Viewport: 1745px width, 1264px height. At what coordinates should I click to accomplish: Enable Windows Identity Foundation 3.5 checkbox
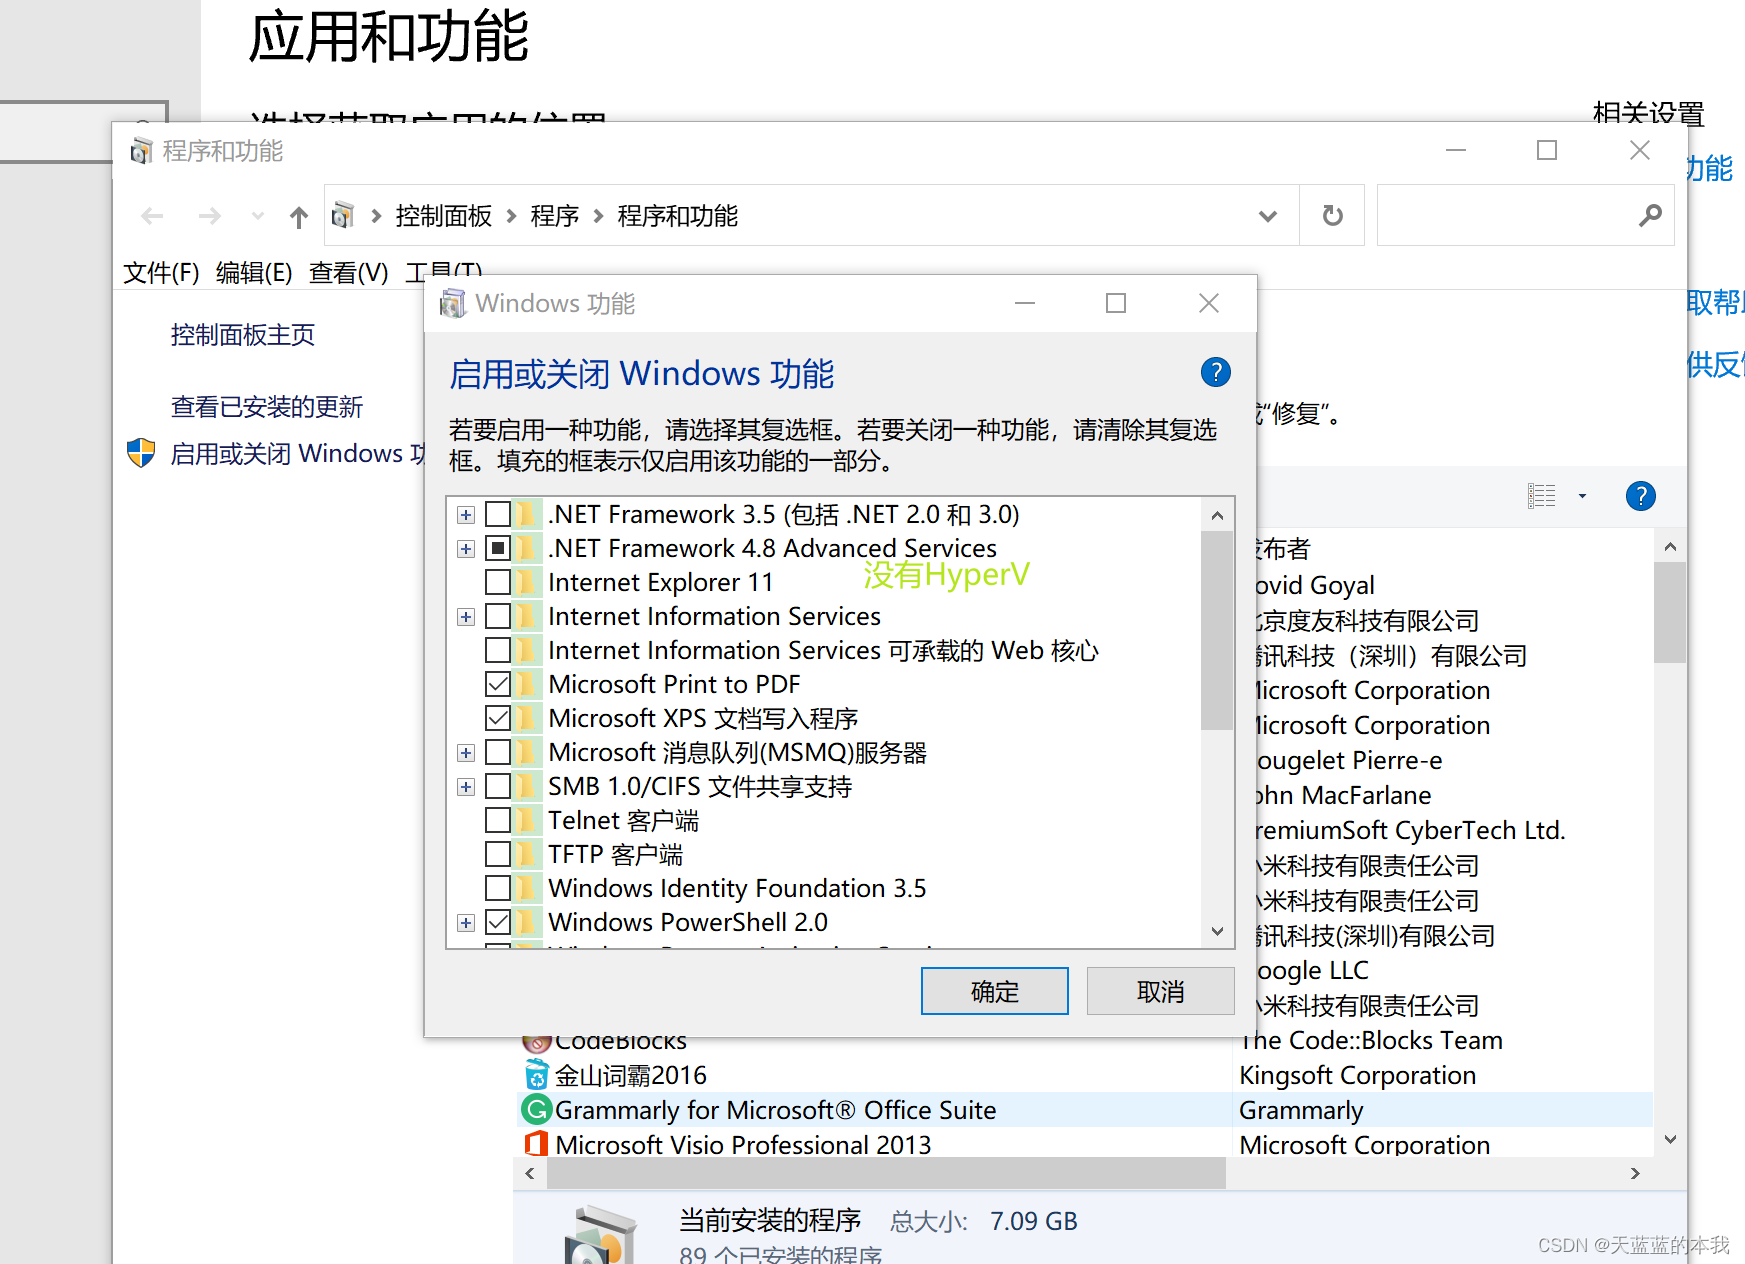coord(498,888)
